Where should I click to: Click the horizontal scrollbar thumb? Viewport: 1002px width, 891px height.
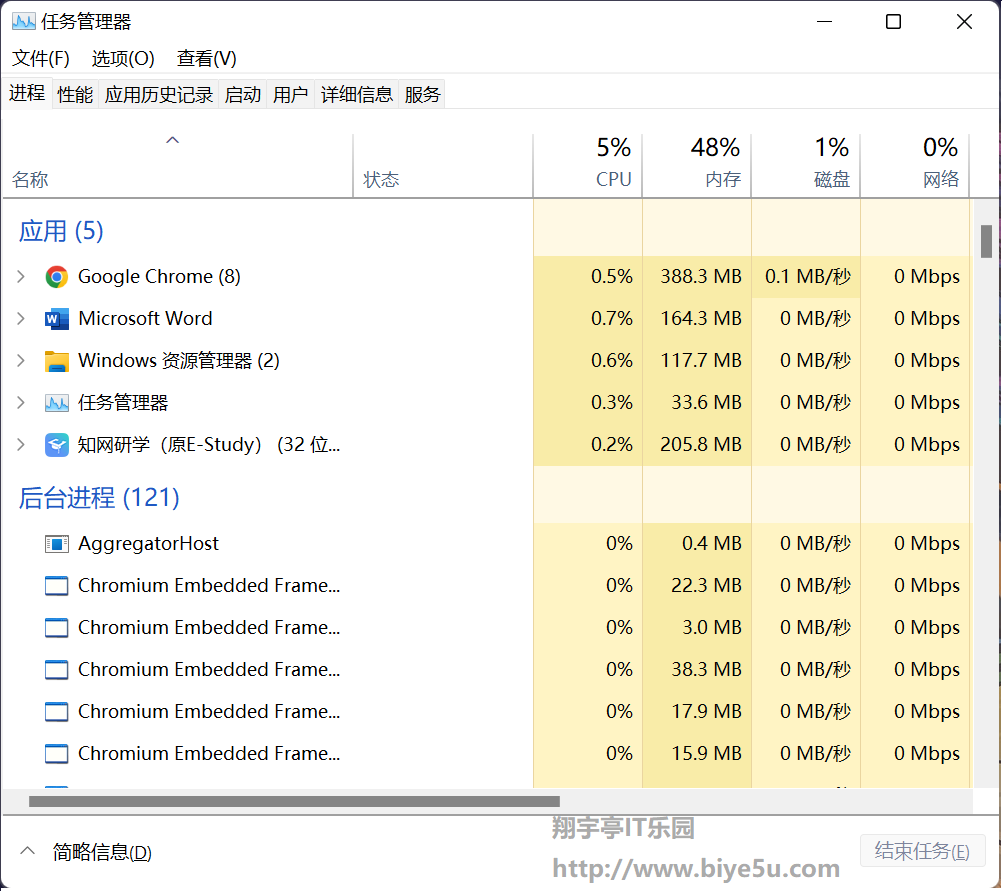click(x=294, y=801)
